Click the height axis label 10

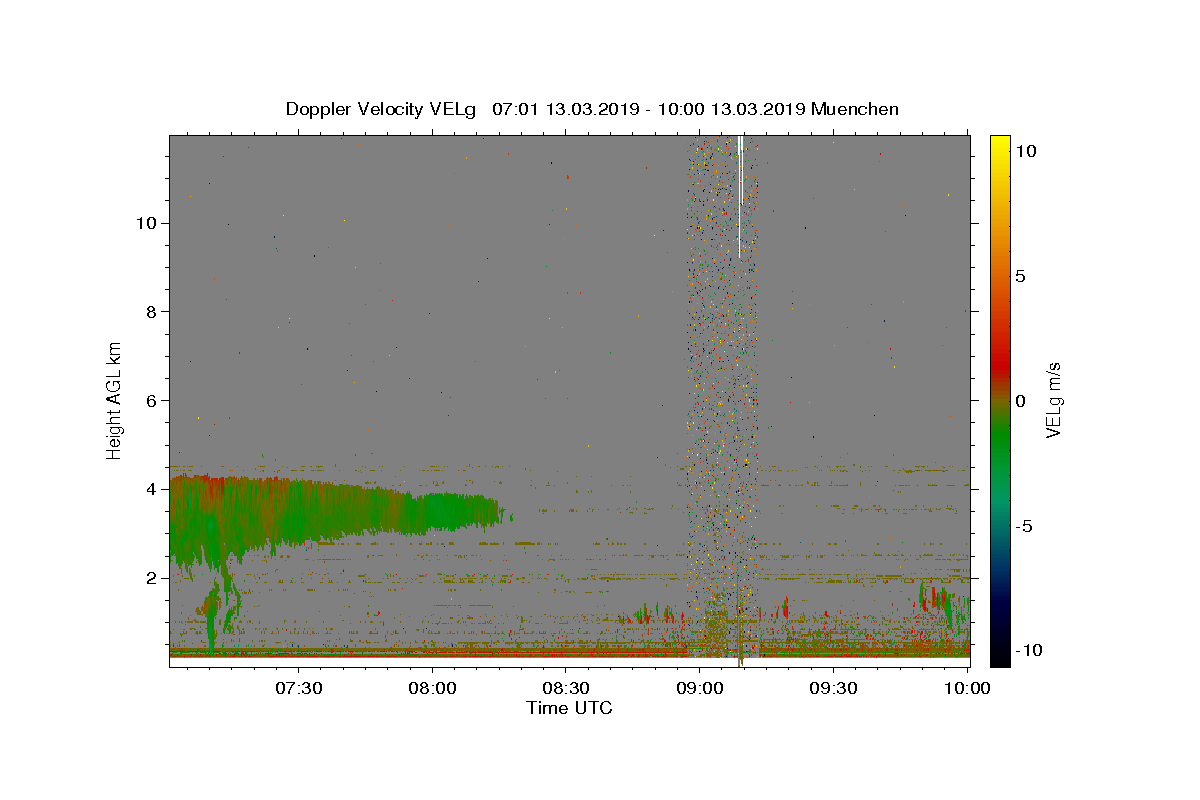[x=145, y=223]
